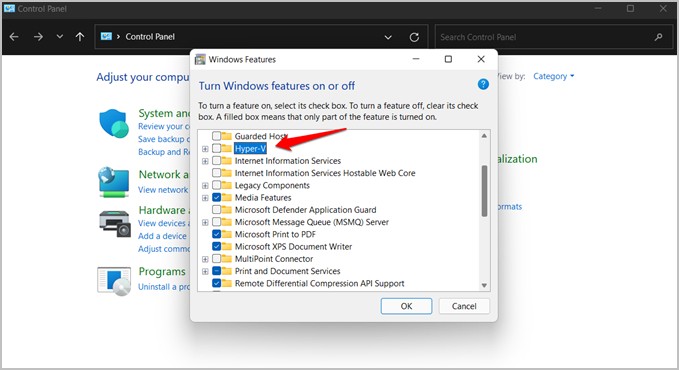Open the Windows Features help question icon
This screenshot has height=370, width=679.
[483, 84]
